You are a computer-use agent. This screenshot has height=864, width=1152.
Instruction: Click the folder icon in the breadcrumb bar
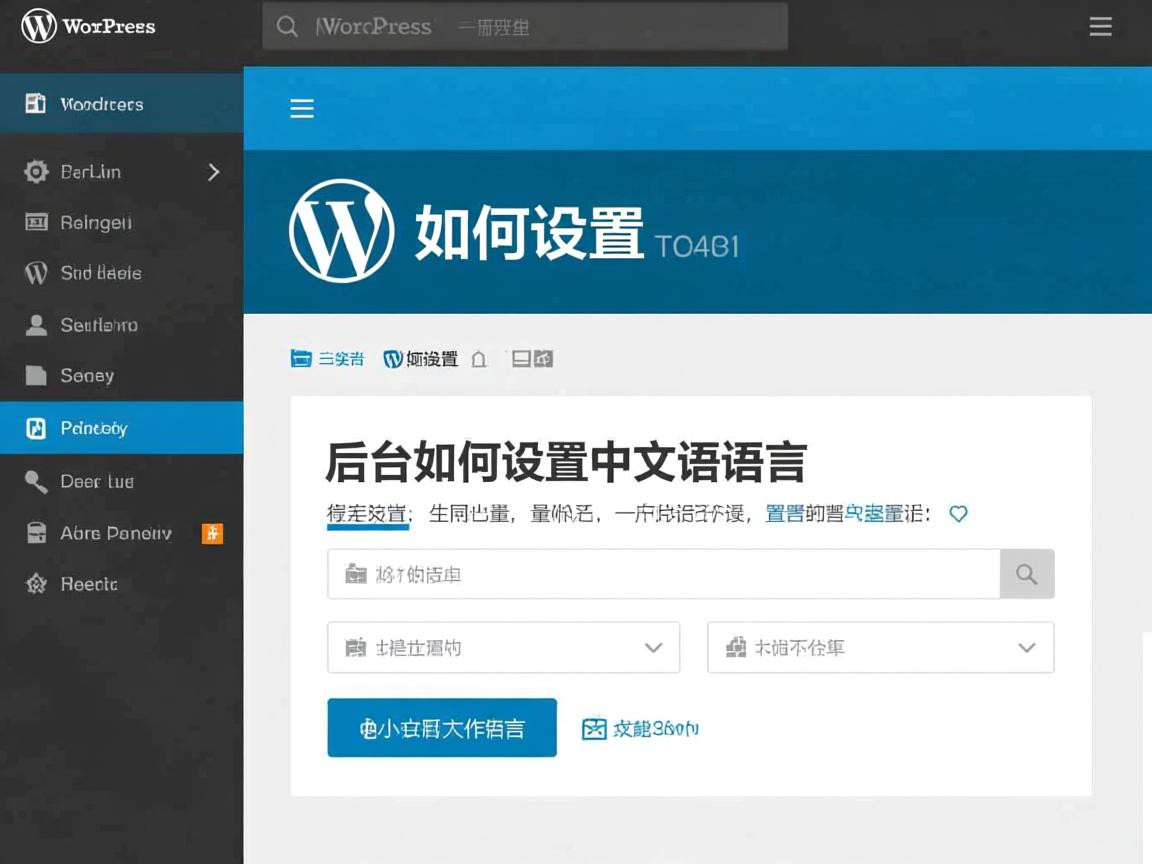tap(302, 358)
